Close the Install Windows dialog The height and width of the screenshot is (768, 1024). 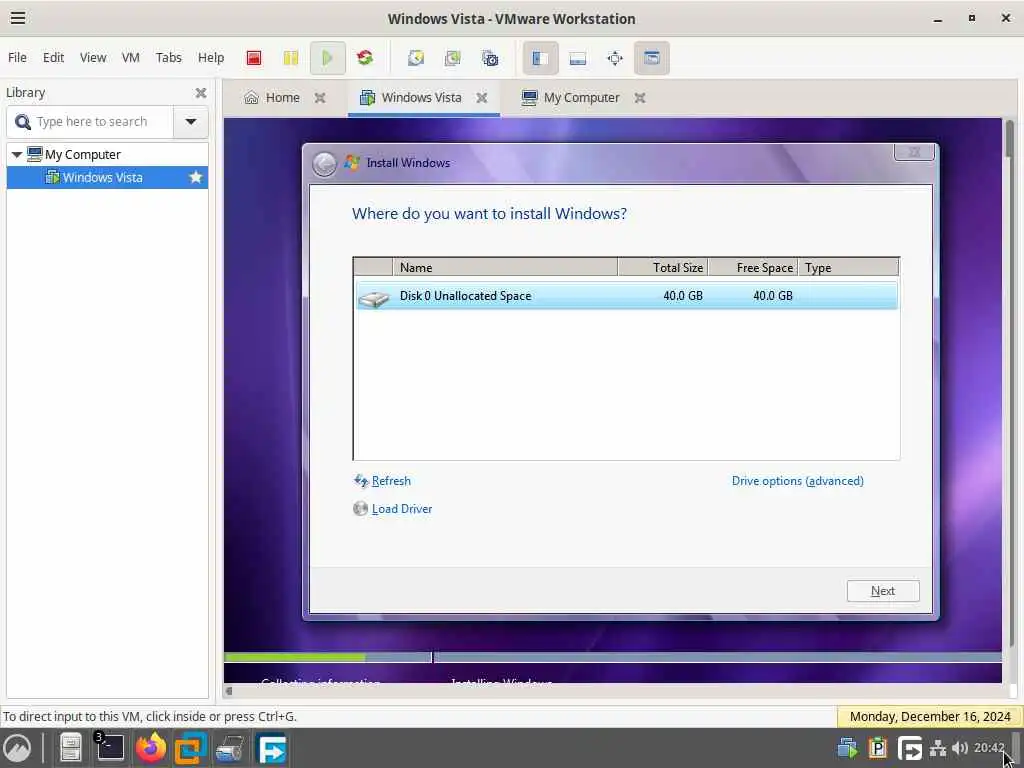[x=914, y=152]
